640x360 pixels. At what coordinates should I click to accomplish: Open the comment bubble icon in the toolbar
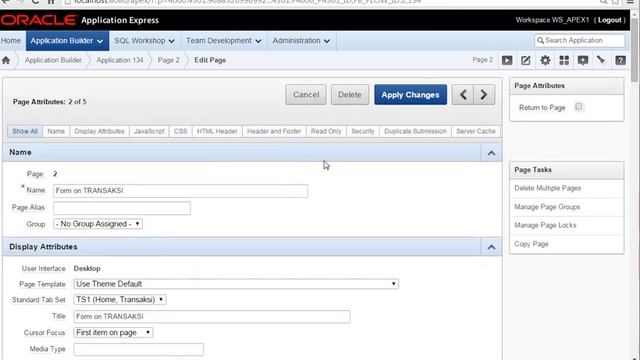tap(583, 60)
